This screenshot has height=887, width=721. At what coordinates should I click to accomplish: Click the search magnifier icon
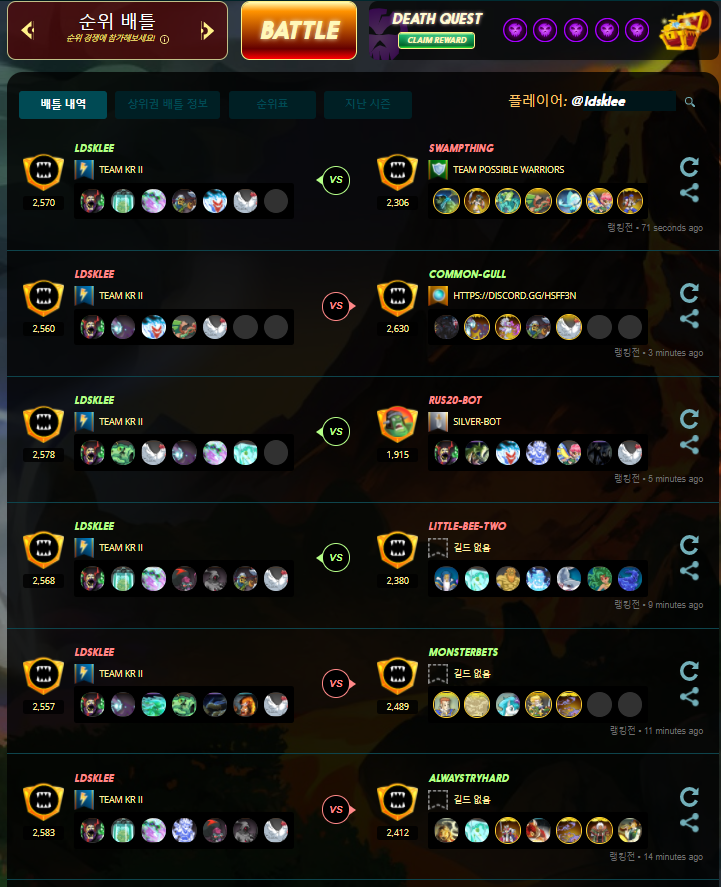point(689,102)
